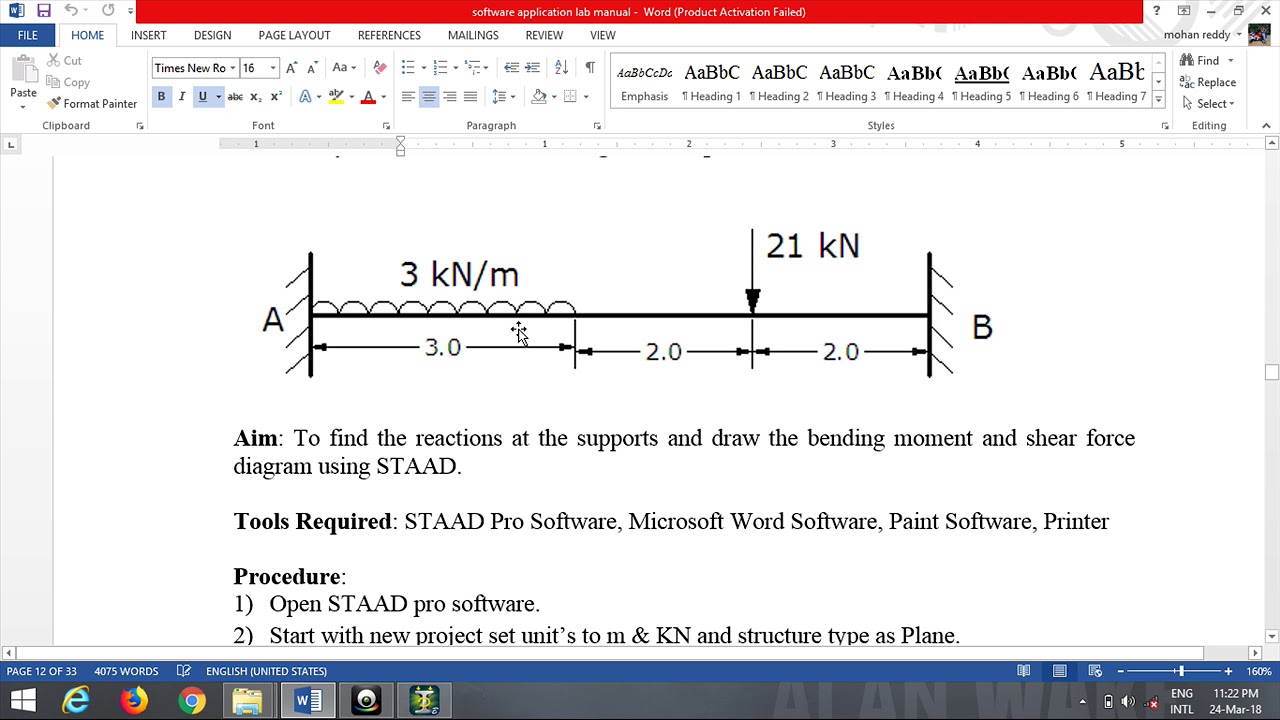Viewport: 1280px width, 720px height.
Task: Toggle Italic formatting
Action: click(x=181, y=97)
